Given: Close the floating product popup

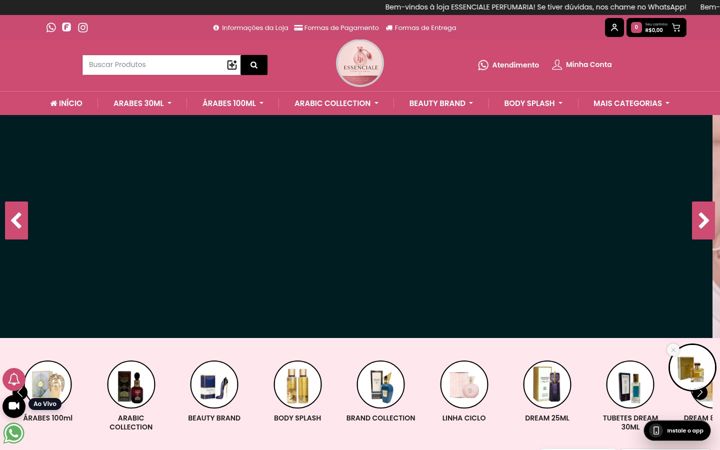Looking at the screenshot, I should point(673,350).
